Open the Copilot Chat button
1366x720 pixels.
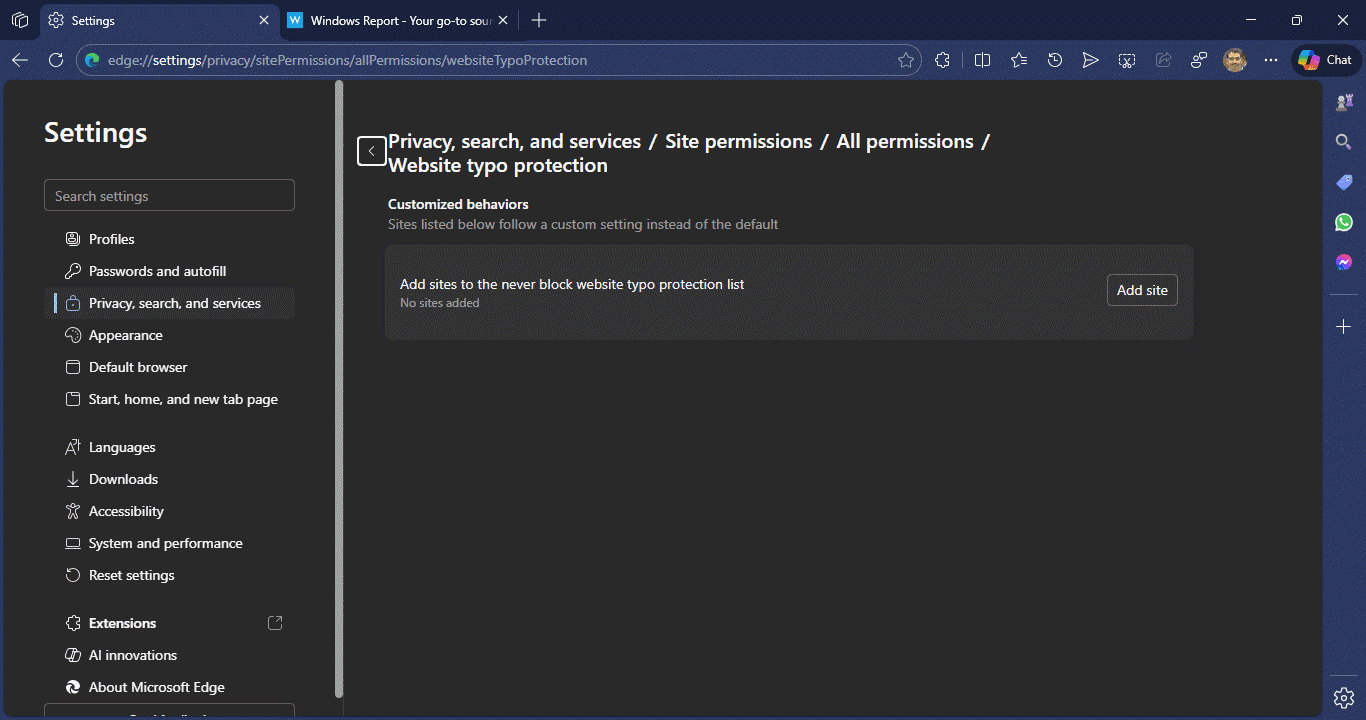[x=1326, y=60]
